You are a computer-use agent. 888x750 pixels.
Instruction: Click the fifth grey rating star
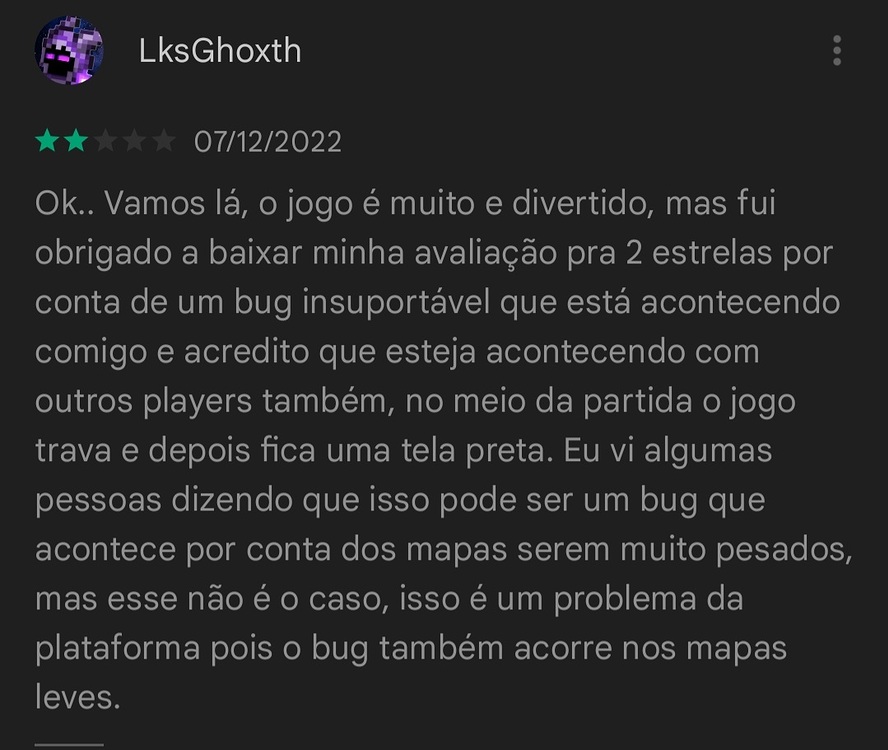coord(164,141)
